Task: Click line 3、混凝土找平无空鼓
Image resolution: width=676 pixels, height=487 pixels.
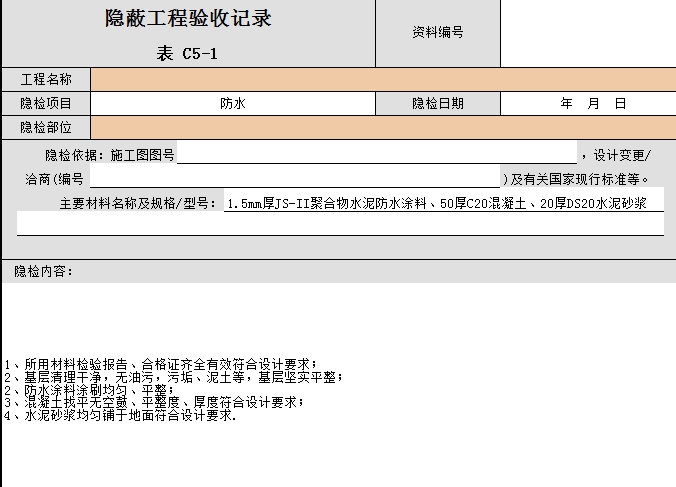Action: (154, 403)
